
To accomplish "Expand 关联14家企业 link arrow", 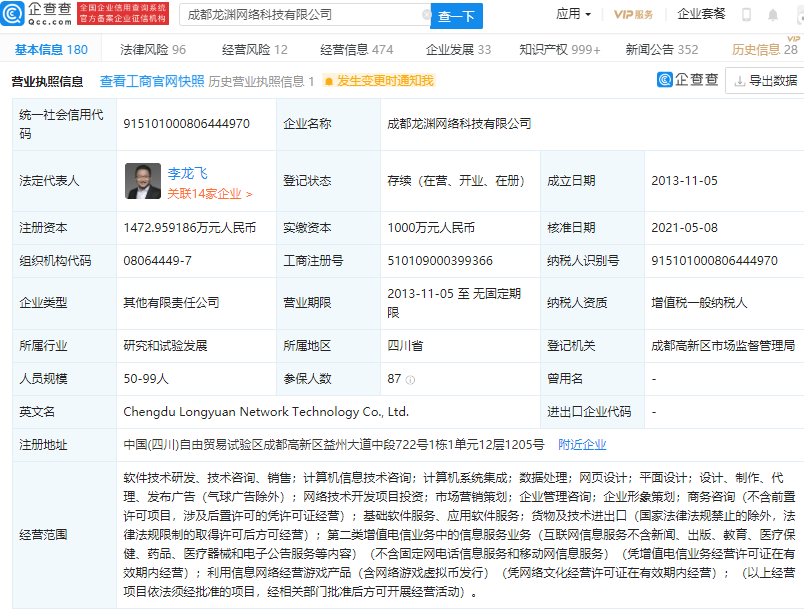I will 248,194.
